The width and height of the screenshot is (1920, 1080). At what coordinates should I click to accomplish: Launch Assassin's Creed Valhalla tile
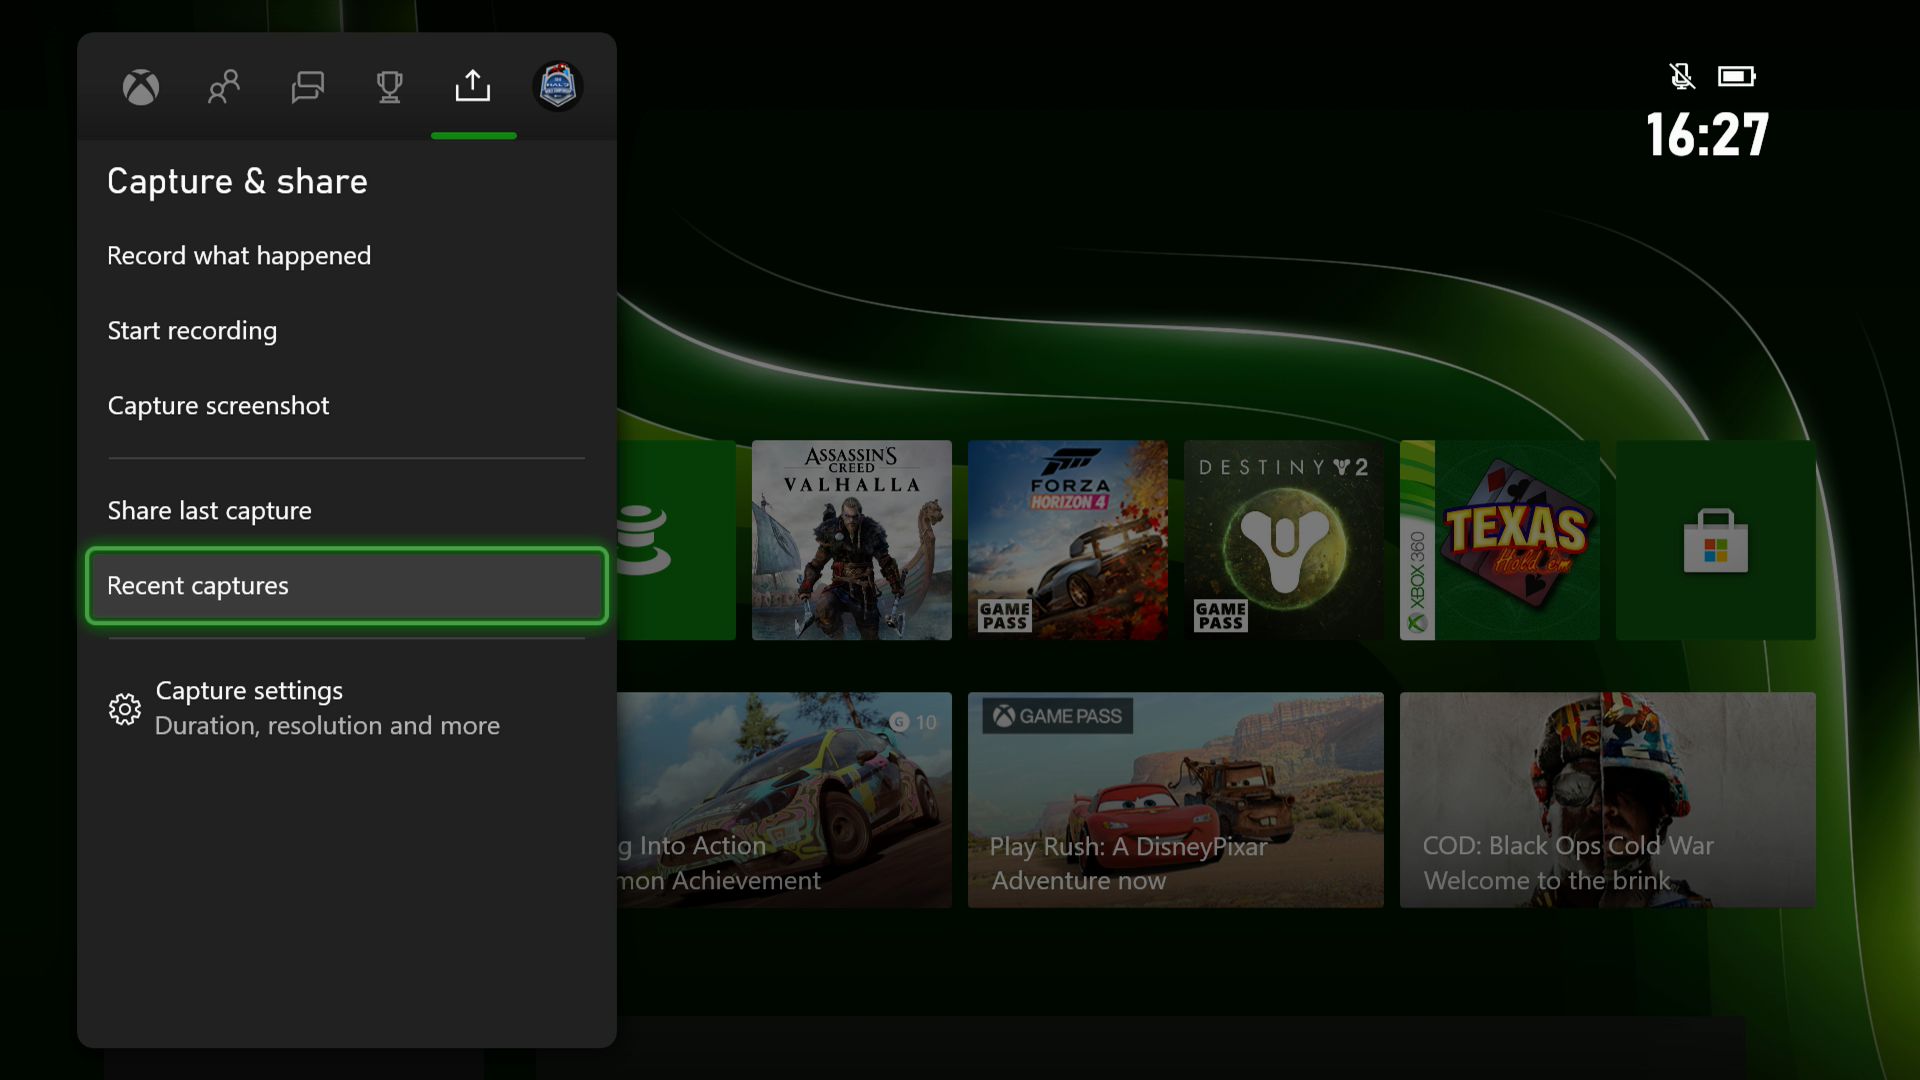coord(851,540)
